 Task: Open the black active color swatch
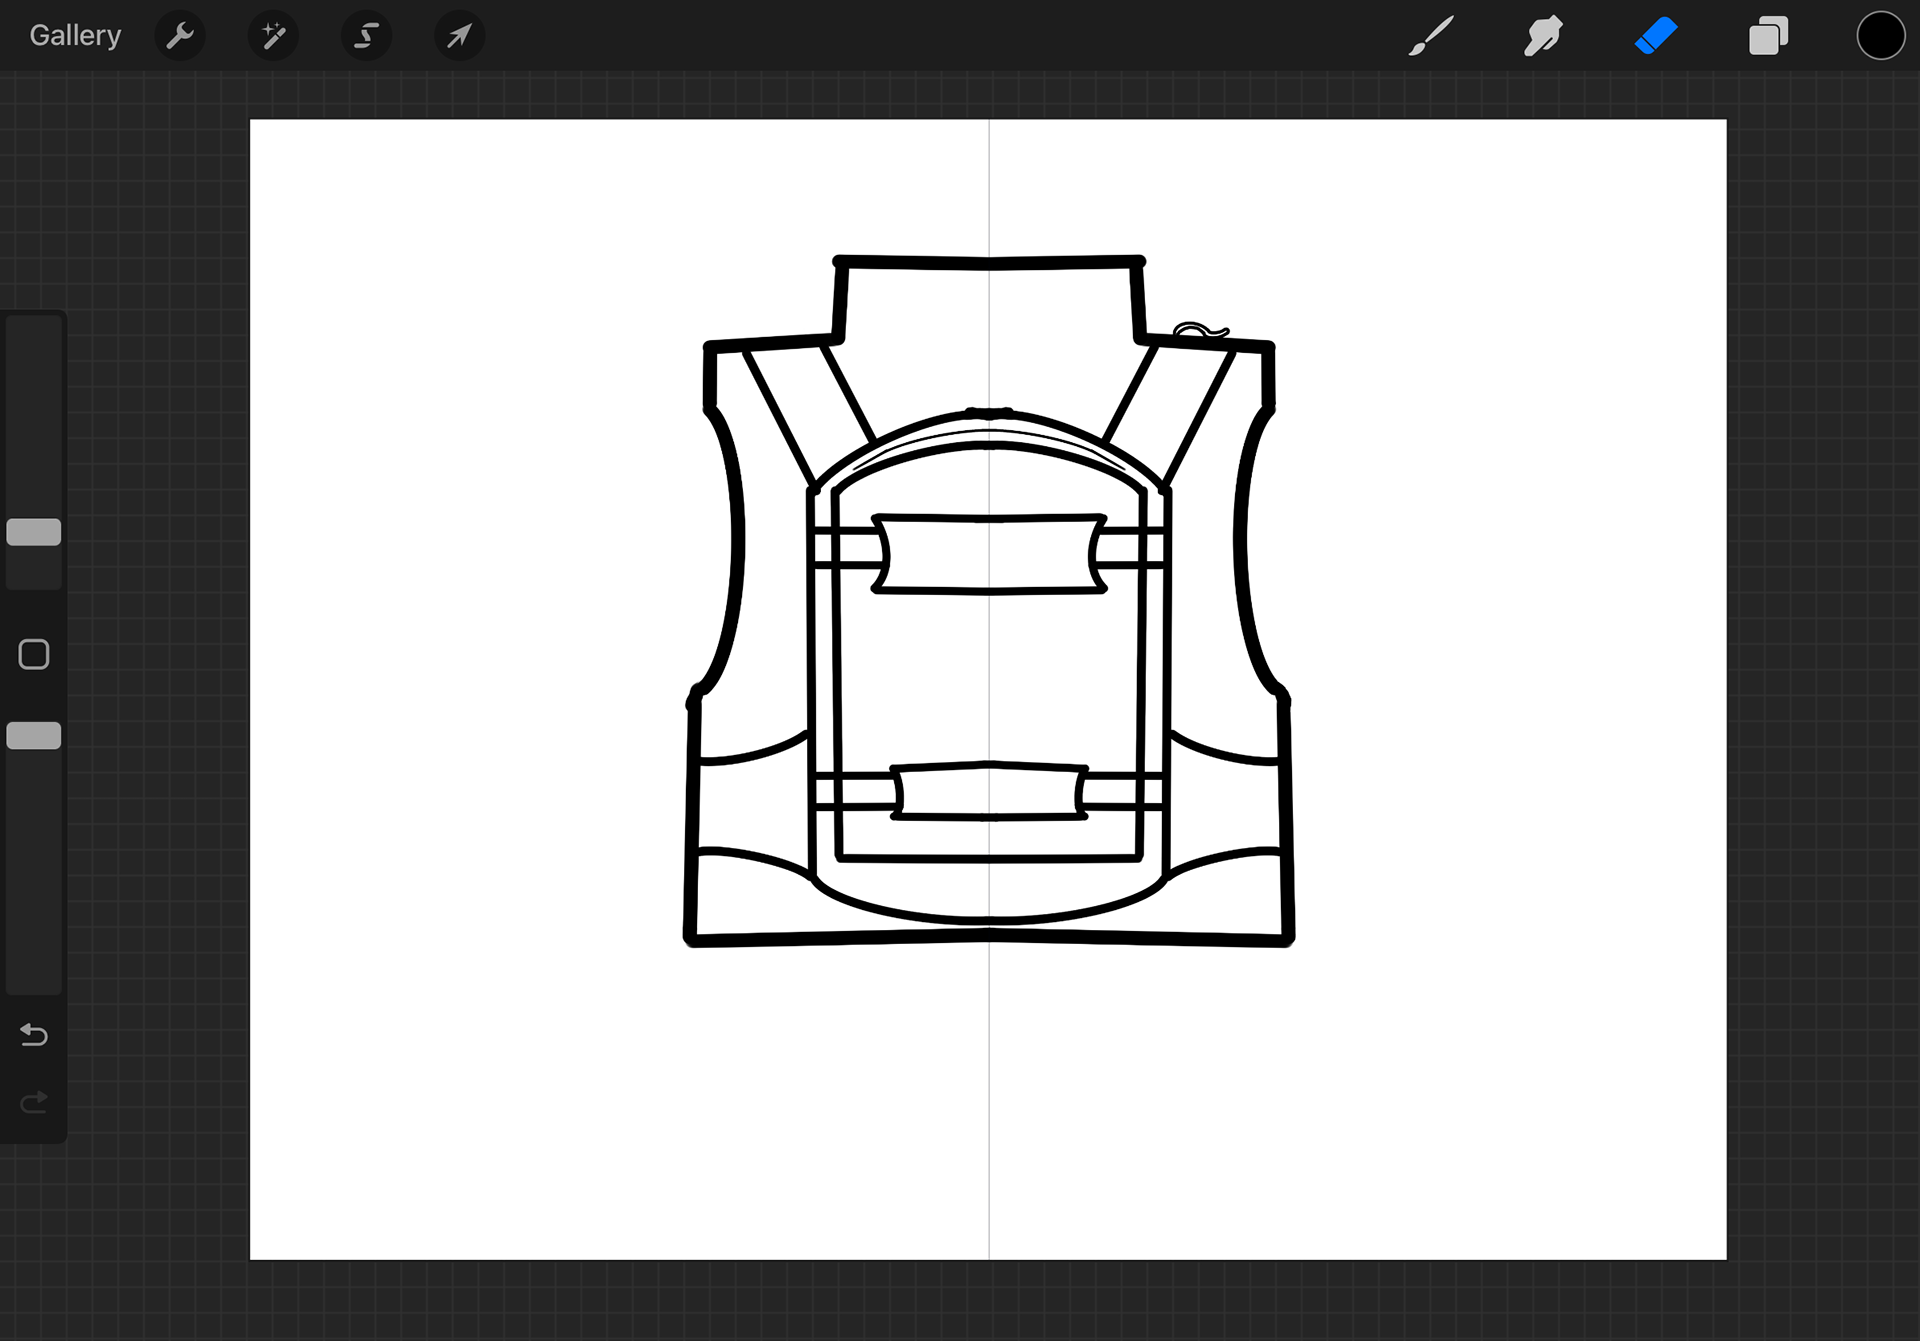[1880, 36]
